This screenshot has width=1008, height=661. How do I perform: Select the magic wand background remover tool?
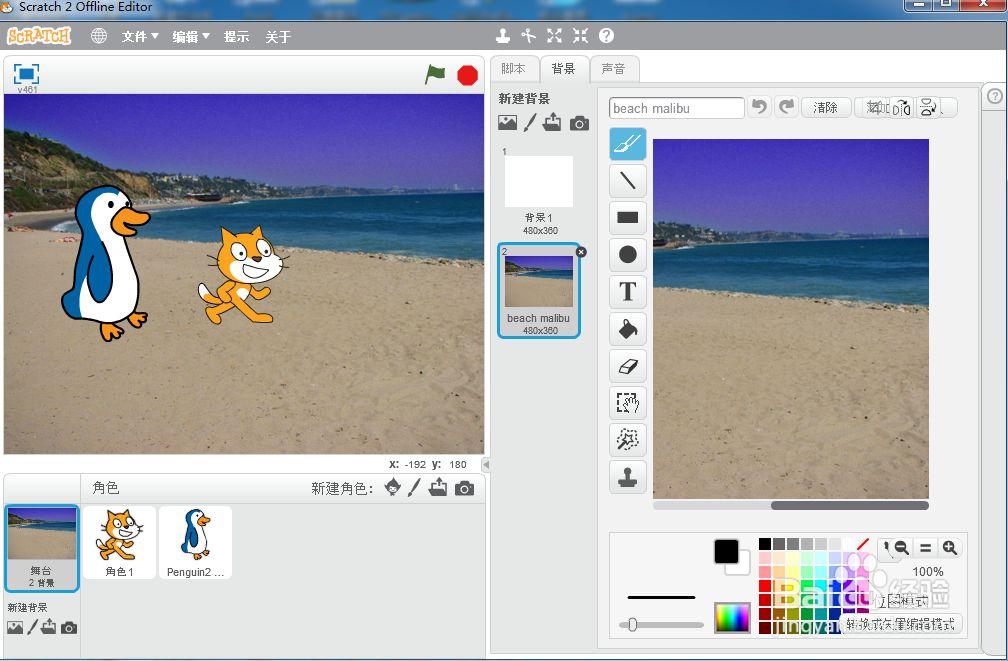pos(627,440)
